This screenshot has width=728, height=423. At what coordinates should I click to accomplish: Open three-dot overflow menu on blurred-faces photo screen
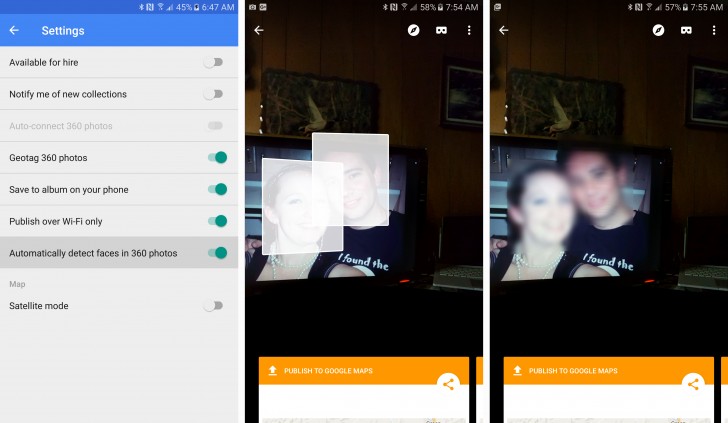coord(713,31)
